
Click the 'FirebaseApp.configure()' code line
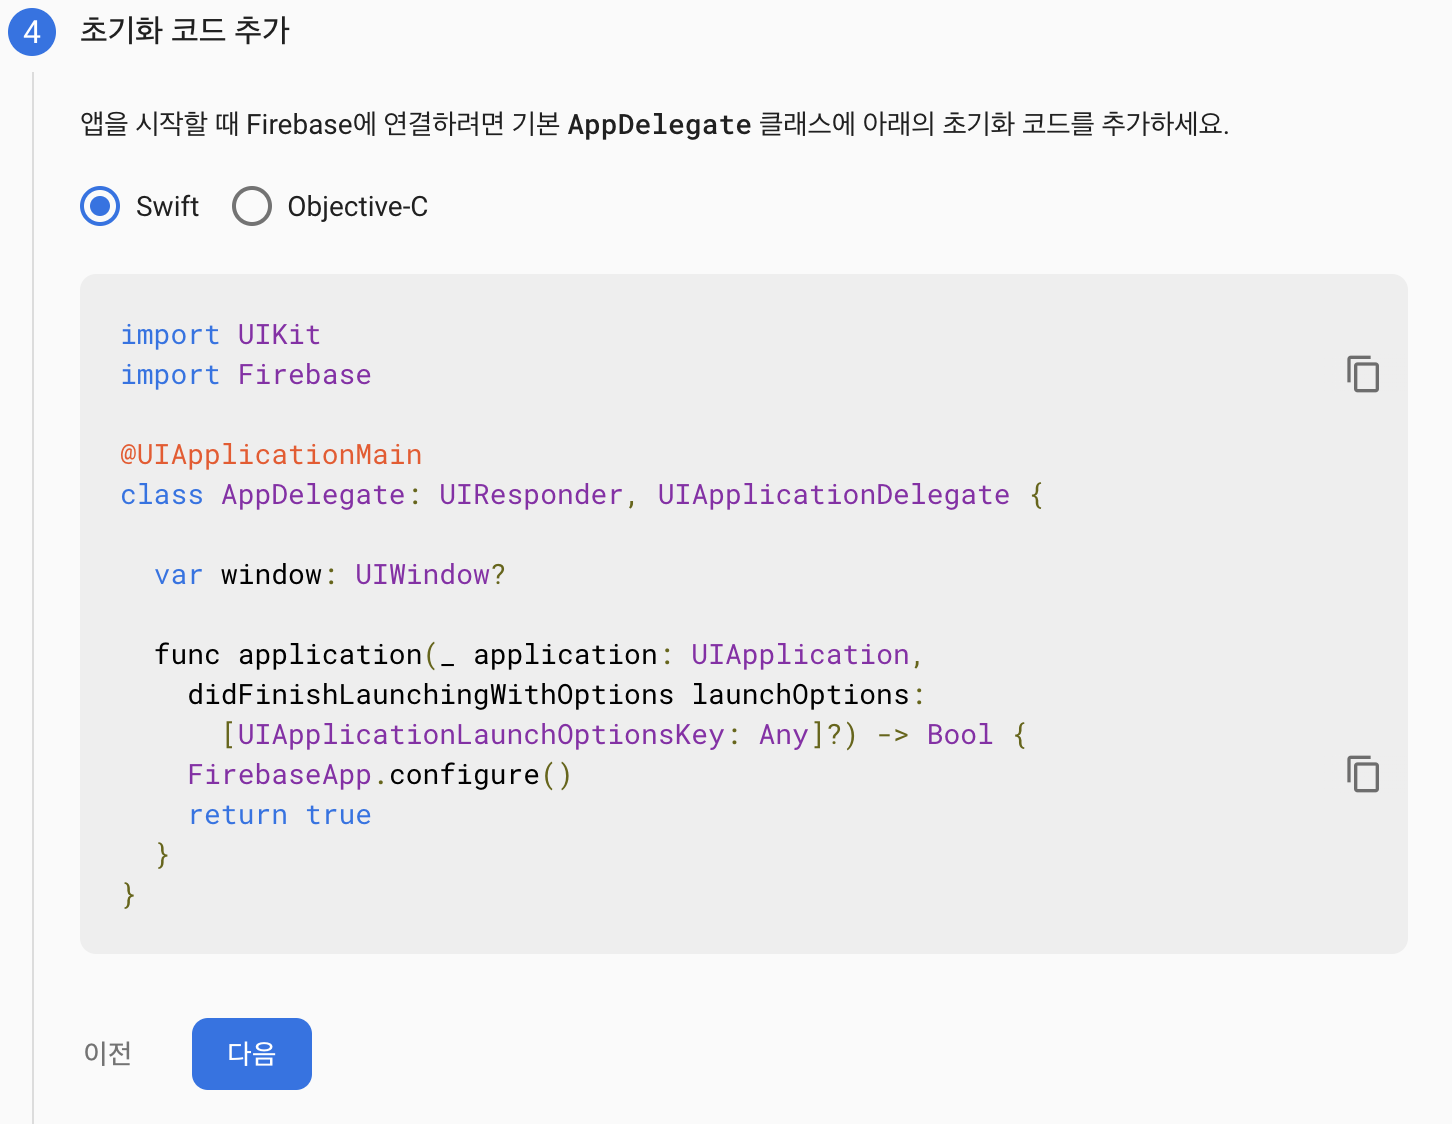click(x=380, y=775)
